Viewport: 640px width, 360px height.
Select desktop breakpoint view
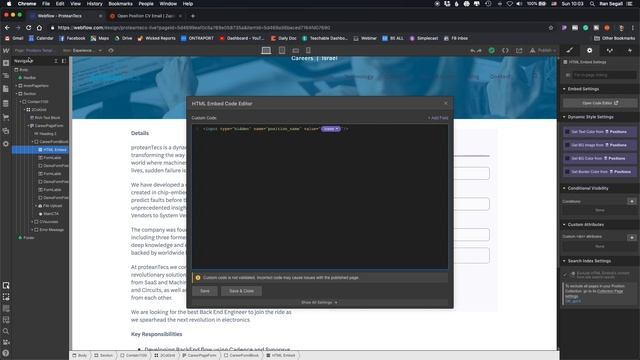point(266,50)
